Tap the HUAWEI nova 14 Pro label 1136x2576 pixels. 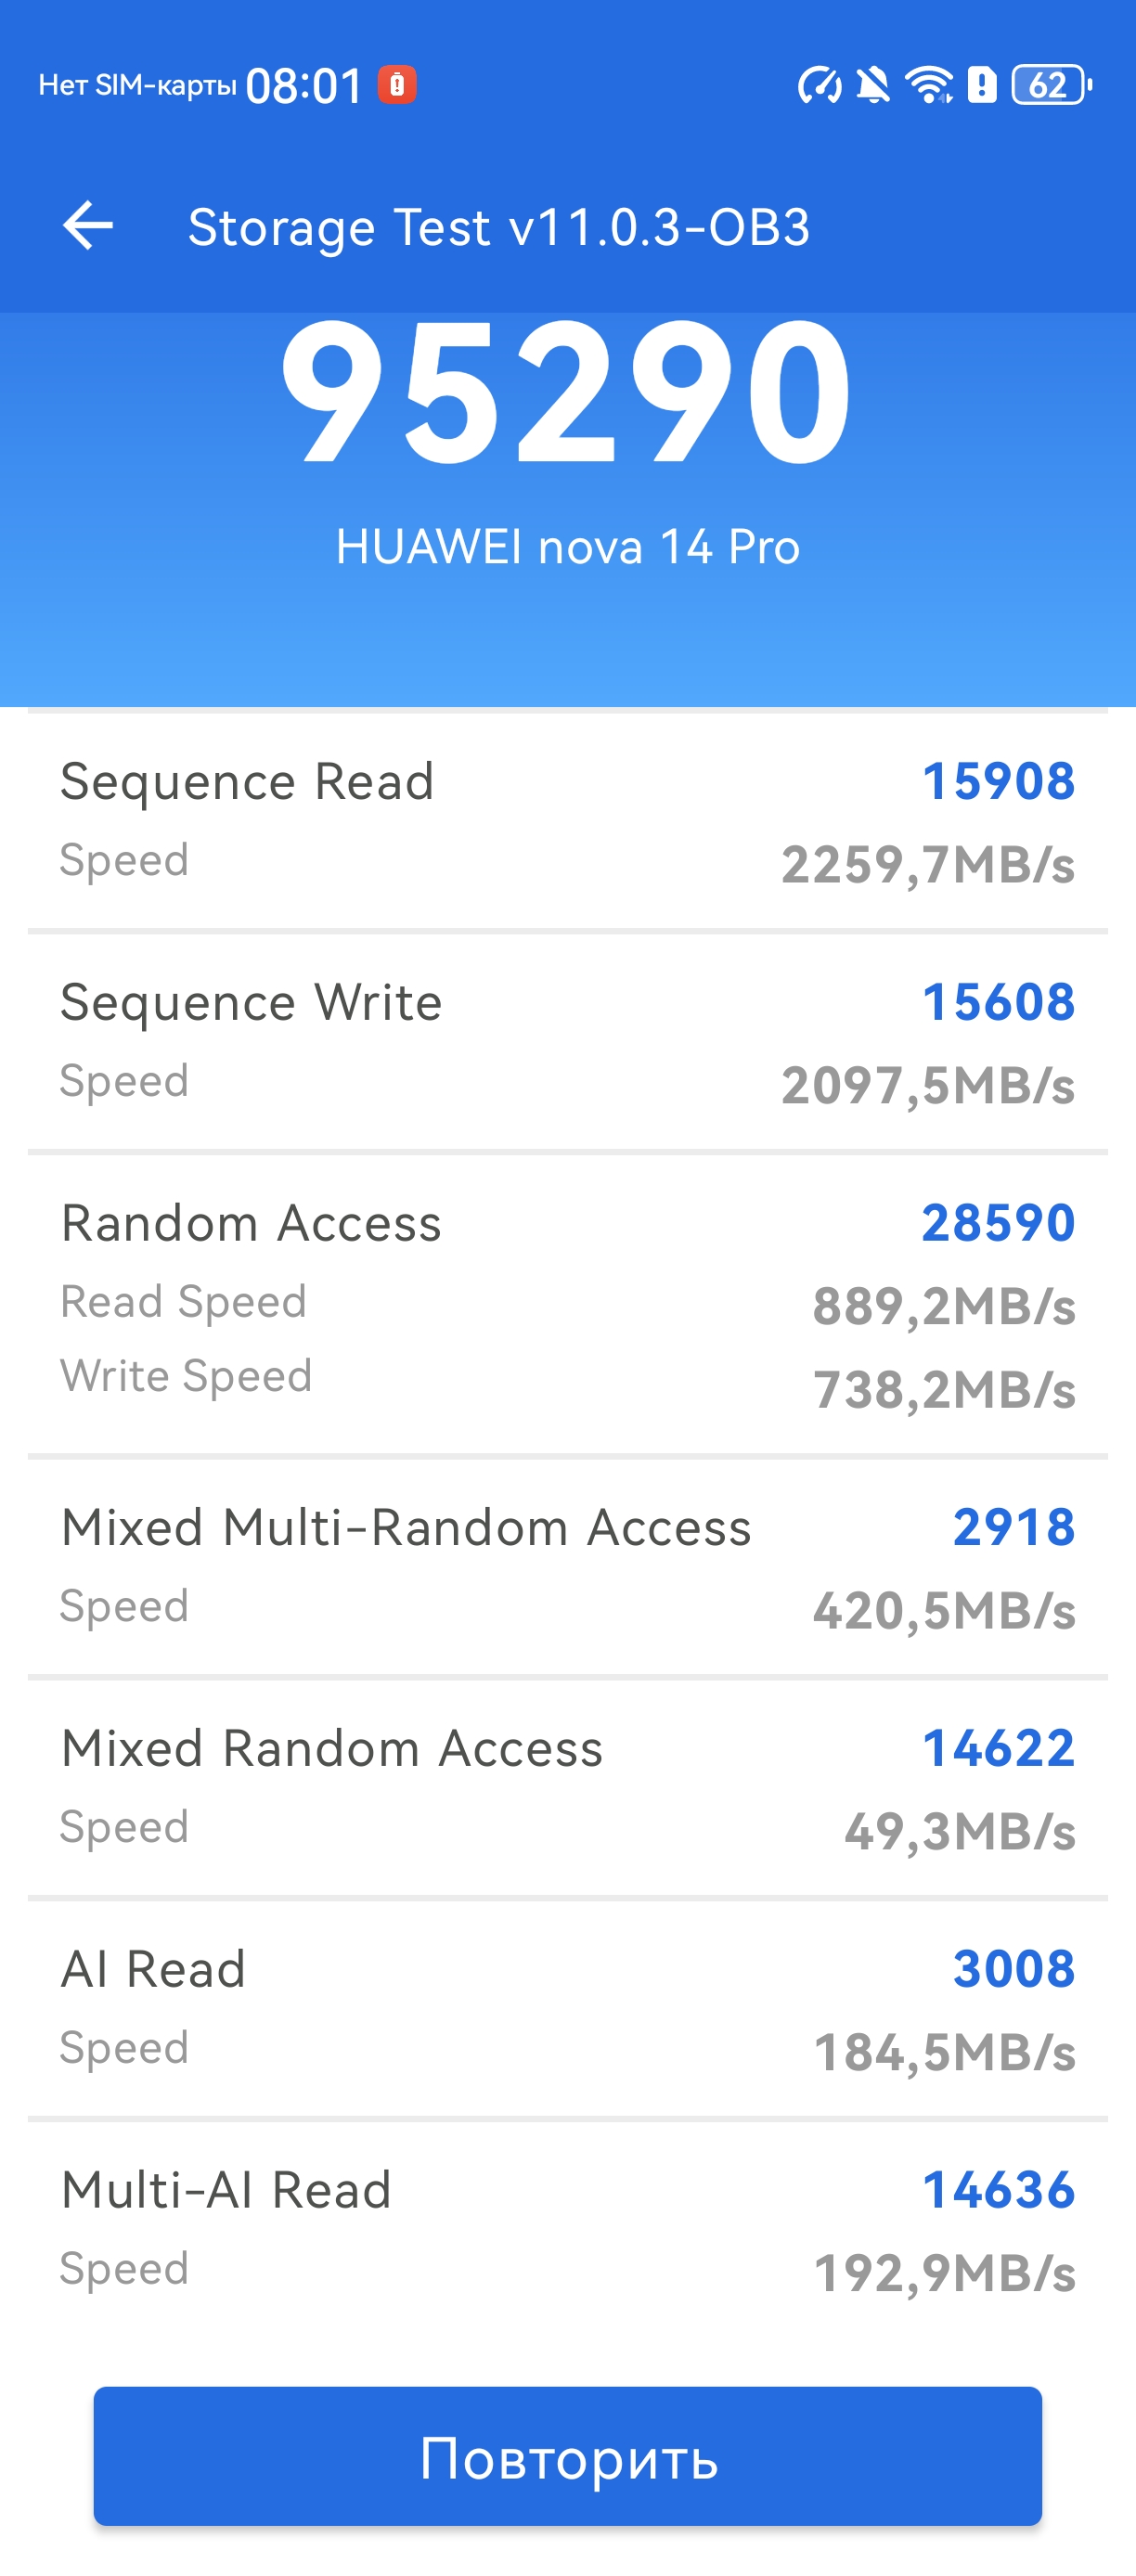coord(567,547)
